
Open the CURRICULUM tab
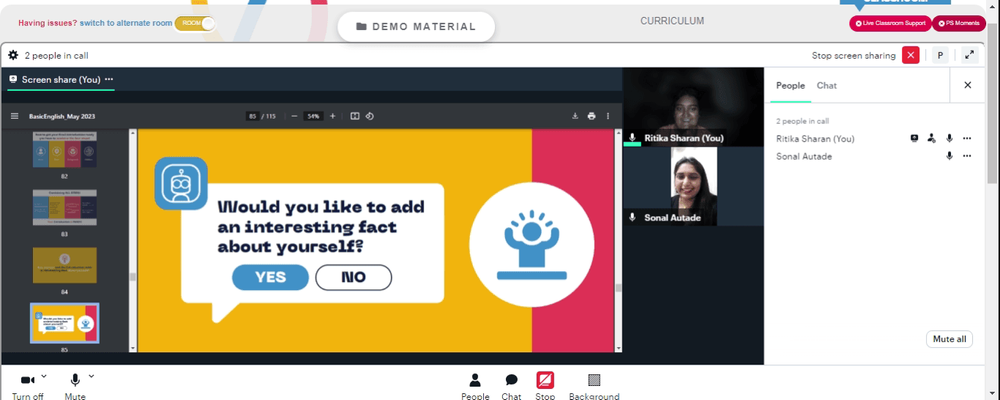[672, 21]
